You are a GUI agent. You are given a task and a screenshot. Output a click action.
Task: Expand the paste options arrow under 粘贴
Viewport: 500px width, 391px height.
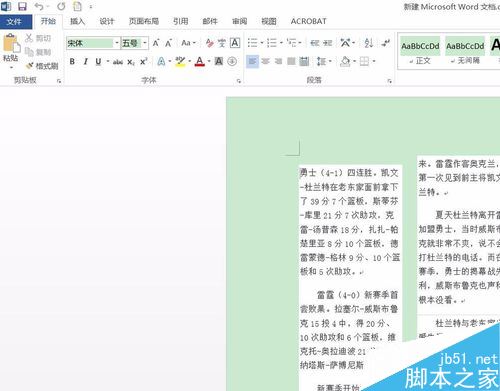pyautogui.click(x=11, y=68)
